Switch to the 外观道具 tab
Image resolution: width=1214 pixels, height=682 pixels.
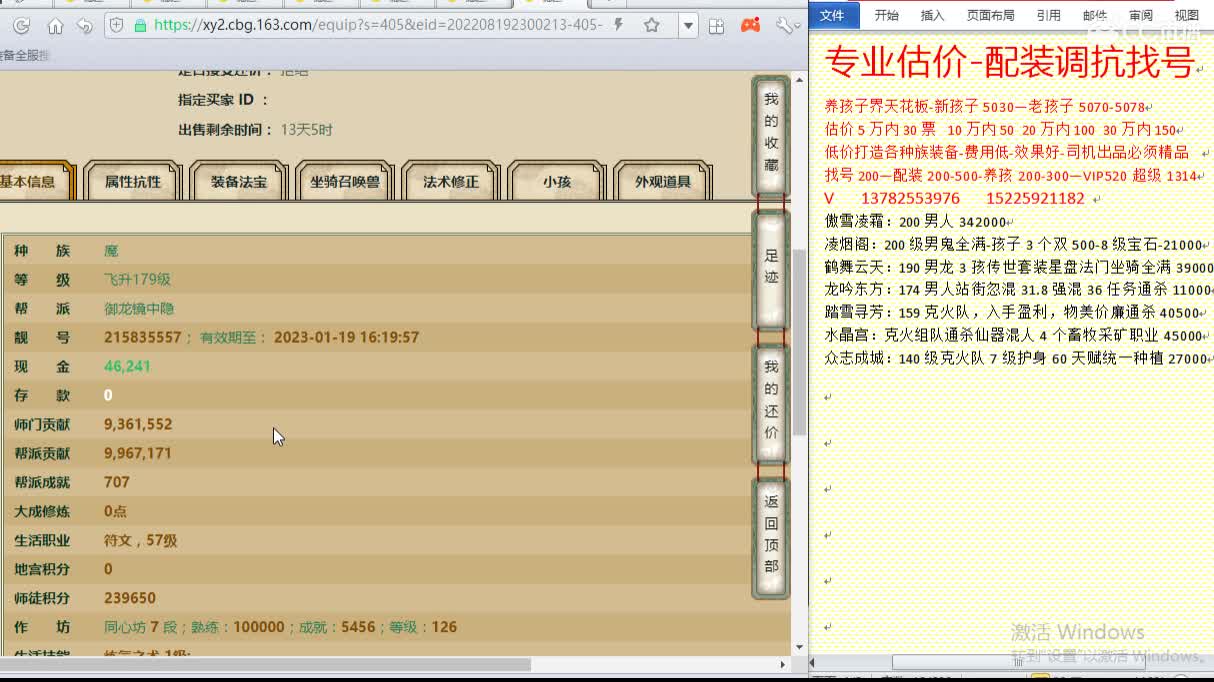coord(663,182)
